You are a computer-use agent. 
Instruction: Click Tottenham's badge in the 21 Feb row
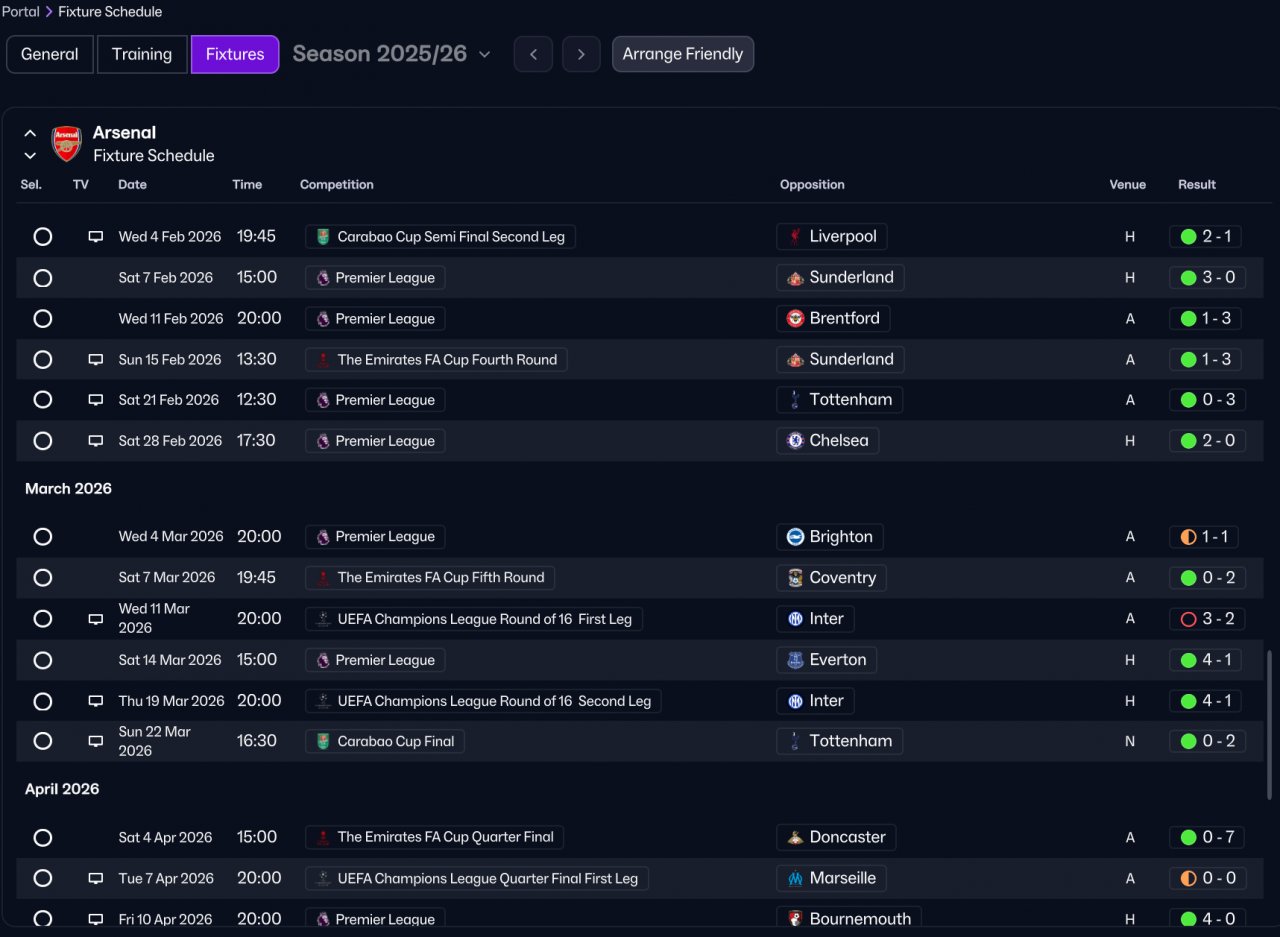coord(795,400)
